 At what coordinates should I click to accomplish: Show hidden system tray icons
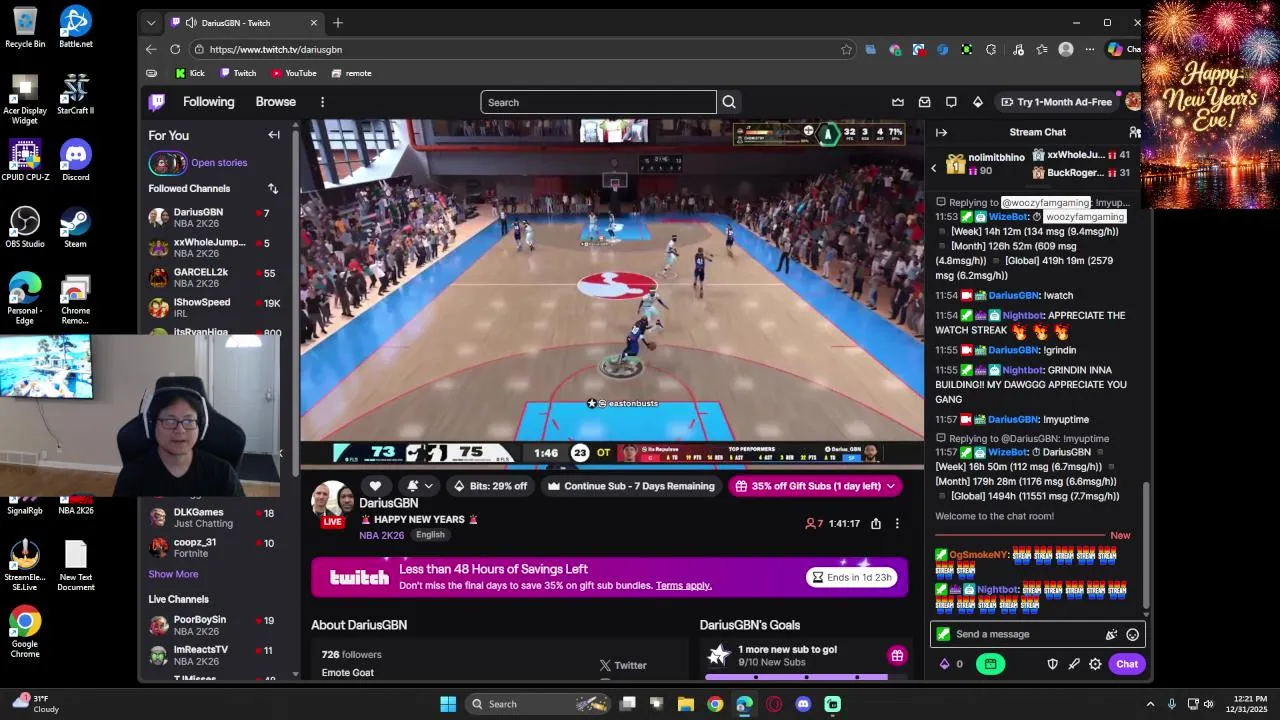(1150, 704)
